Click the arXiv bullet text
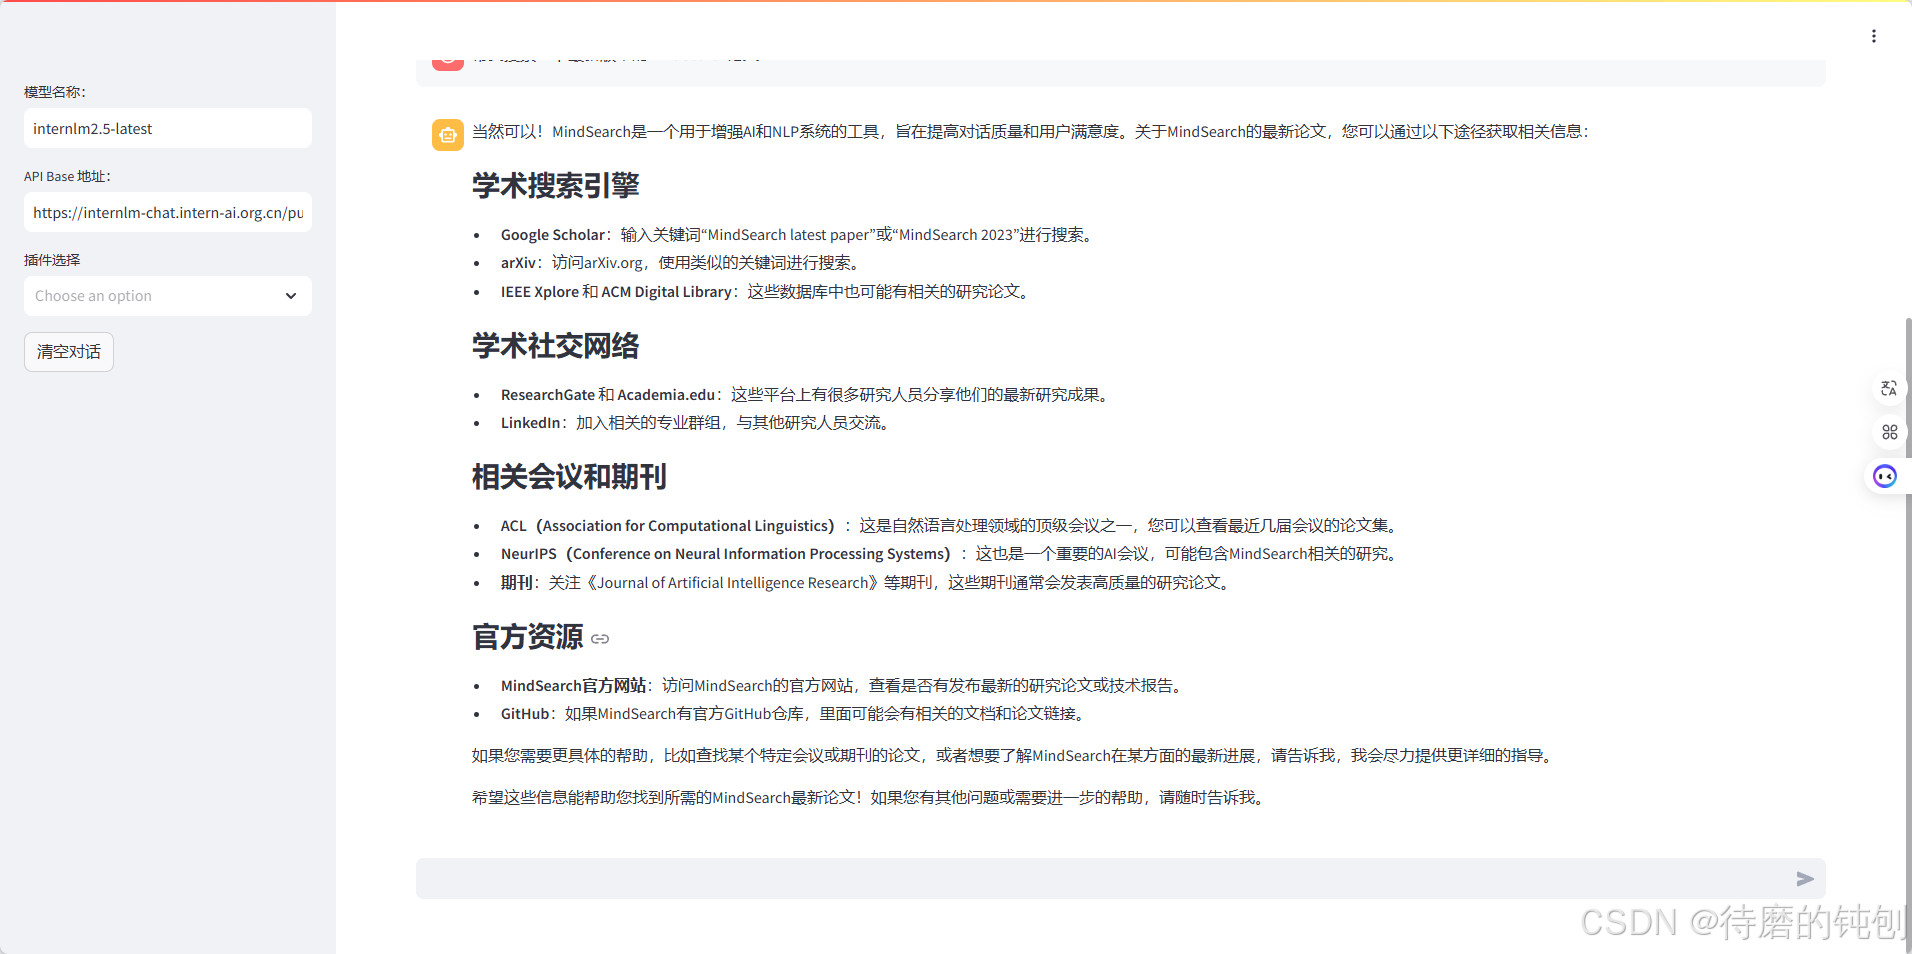Viewport: 1912px width, 954px height. [x=680, y=263]
